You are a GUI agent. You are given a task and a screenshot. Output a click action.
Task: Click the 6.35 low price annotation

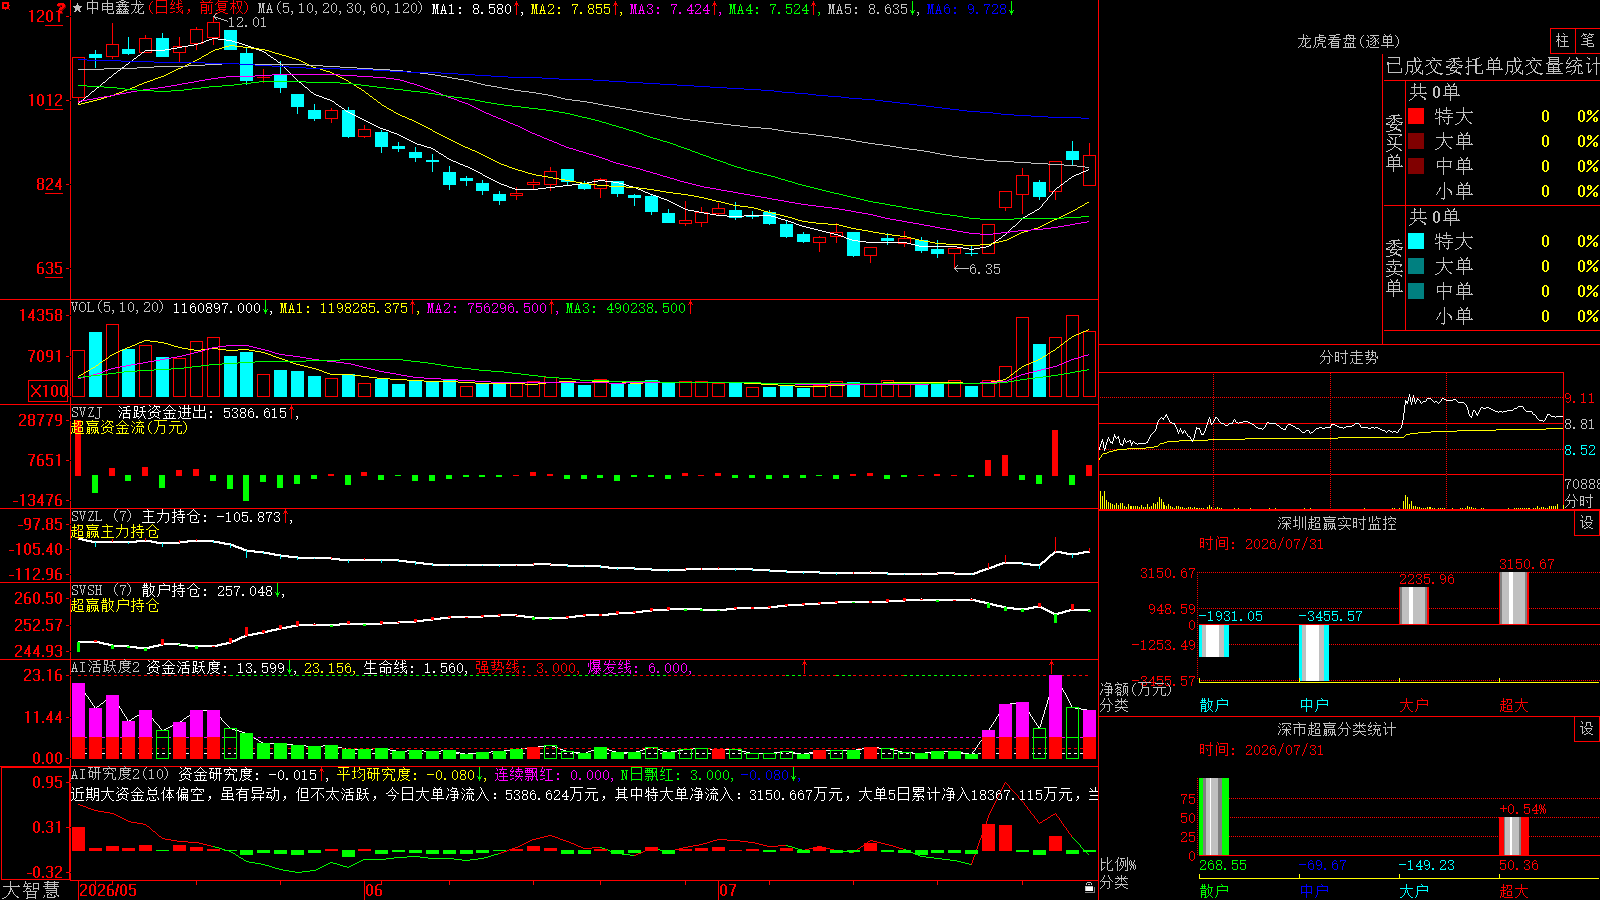click(x=985, y=269)
